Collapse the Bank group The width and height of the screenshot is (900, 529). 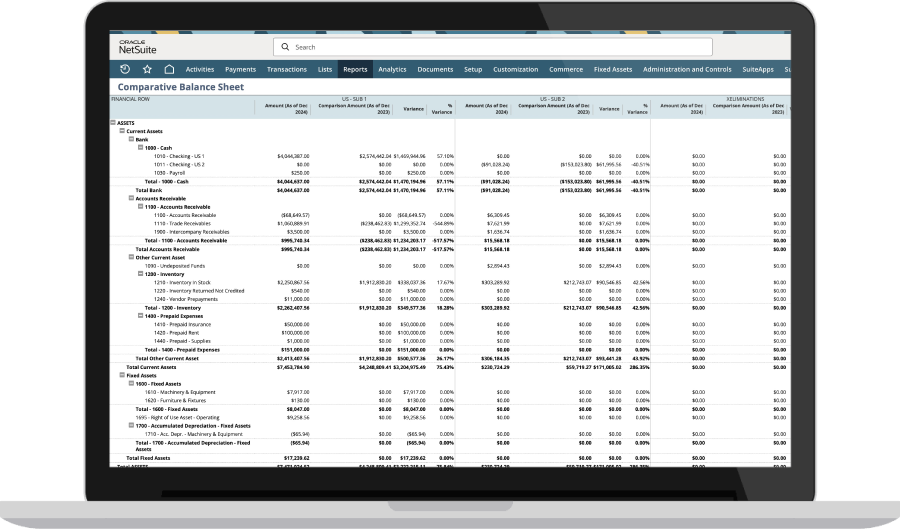click(x=131, y=139)
